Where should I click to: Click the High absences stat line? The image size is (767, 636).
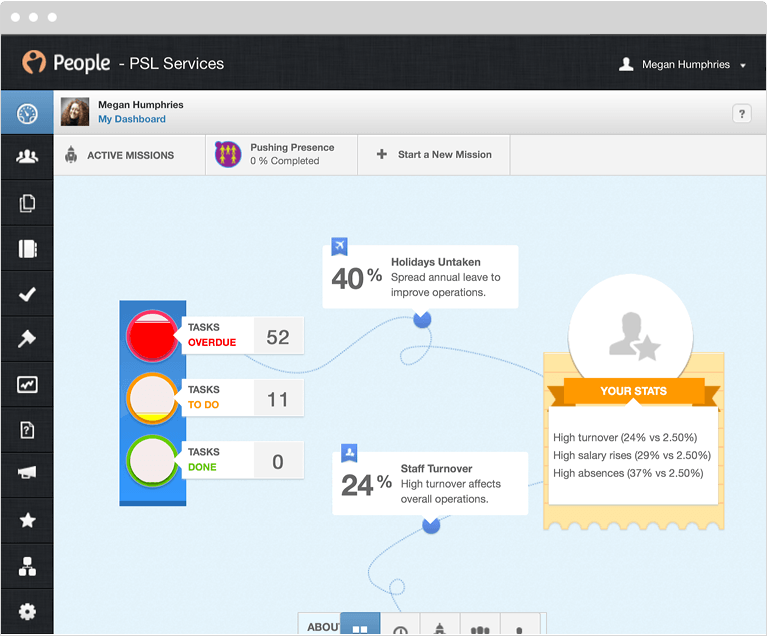629,474
